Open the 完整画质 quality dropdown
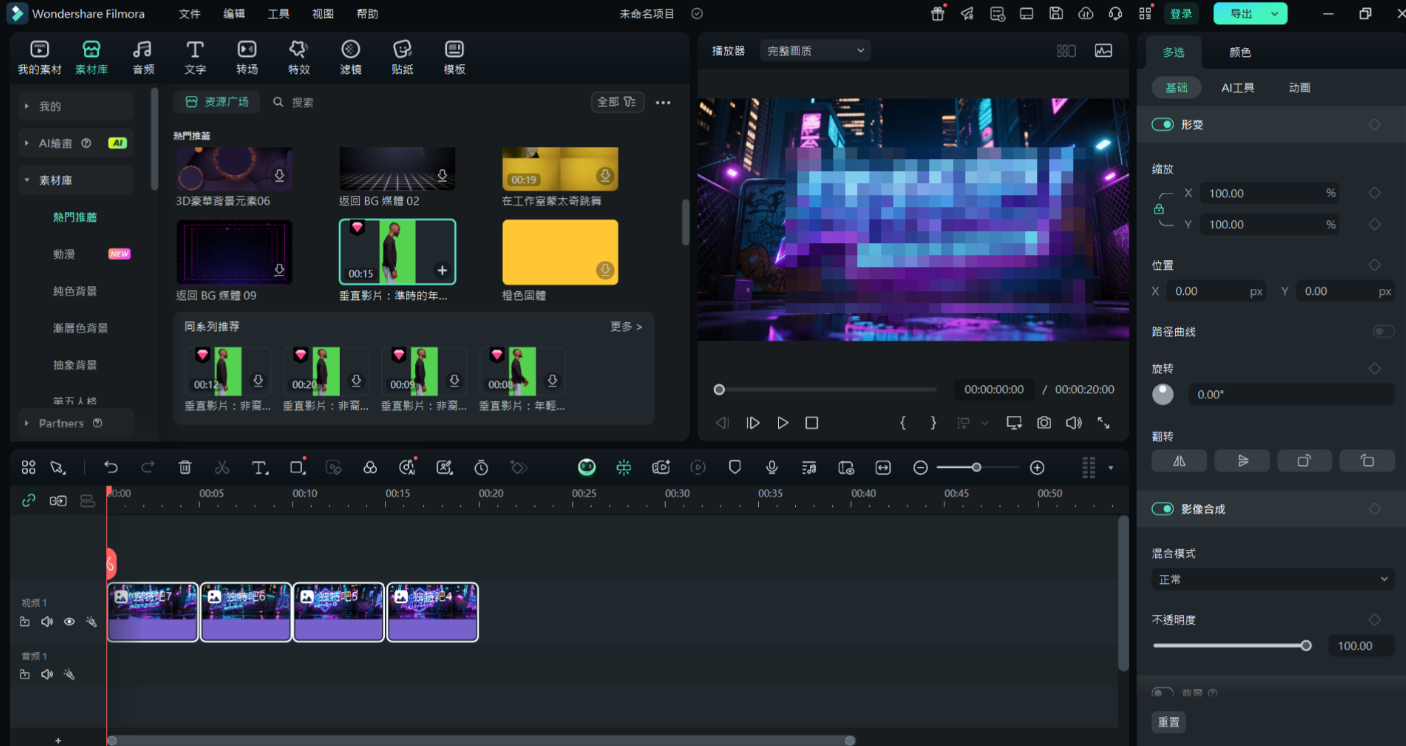 tap(815, 51)
